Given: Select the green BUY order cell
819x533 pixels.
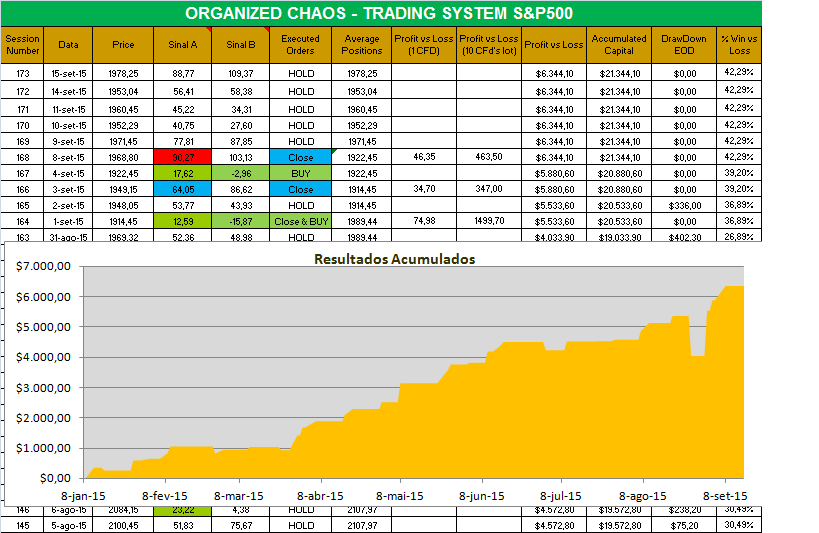Looking at the screenshot, I should coord(301,173).
